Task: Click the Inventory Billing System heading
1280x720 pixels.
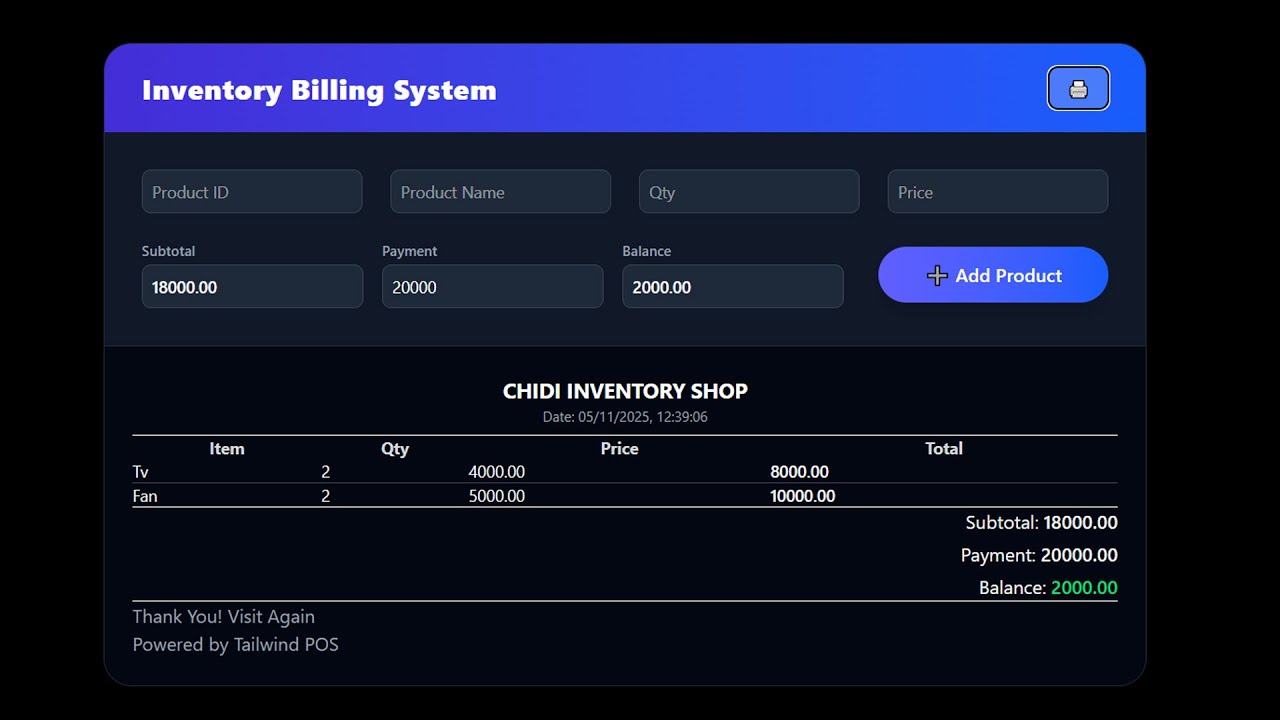Action: [319, 90]
